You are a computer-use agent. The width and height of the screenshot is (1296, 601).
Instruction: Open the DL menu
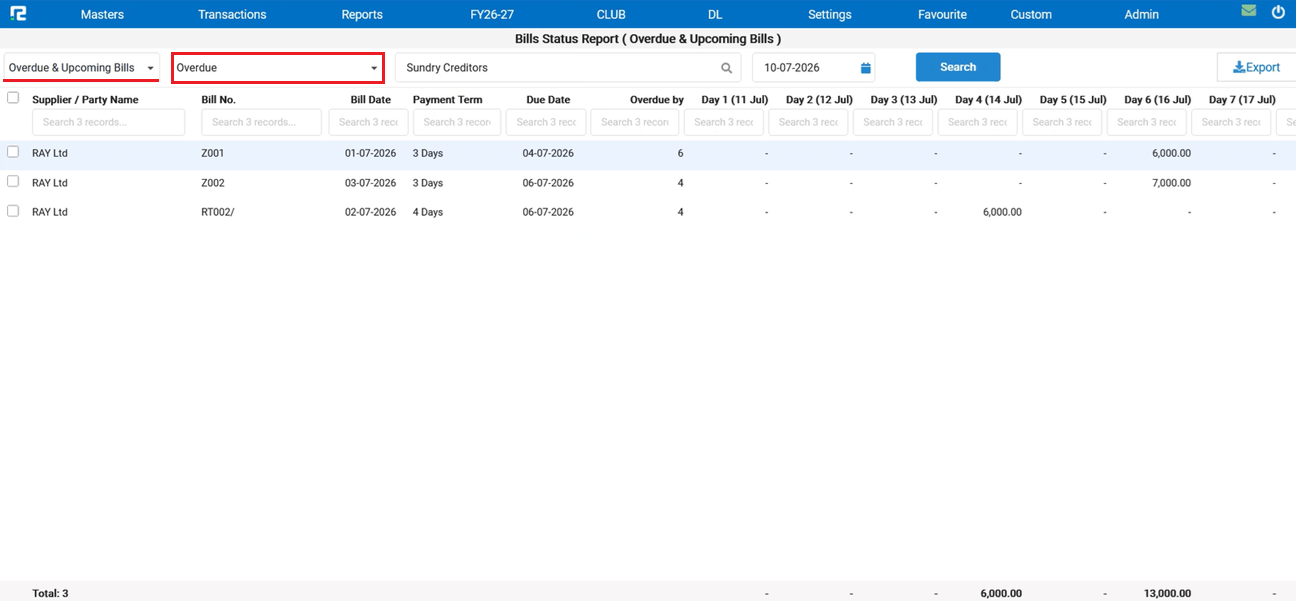pyautogui.click(x=715, y=14)
